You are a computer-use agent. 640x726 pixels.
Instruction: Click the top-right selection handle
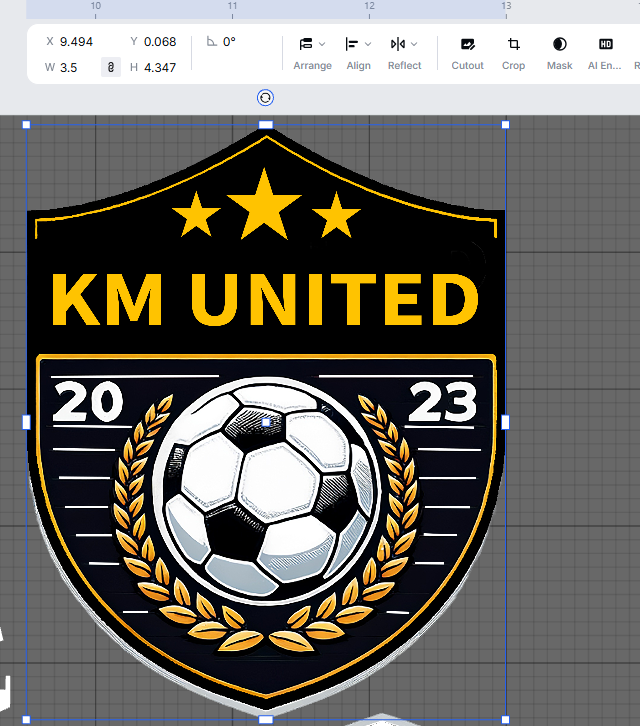(x=505, y=125)
